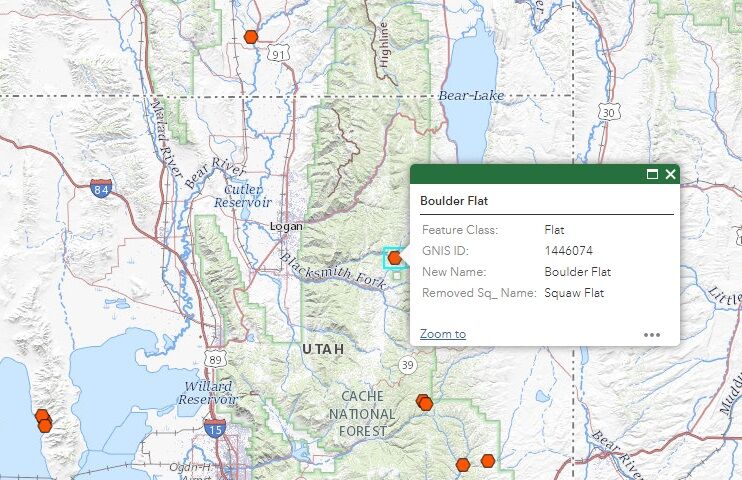
Task: Select the orange marker south of Cache National Forest label
Action: tap(463, 465)
